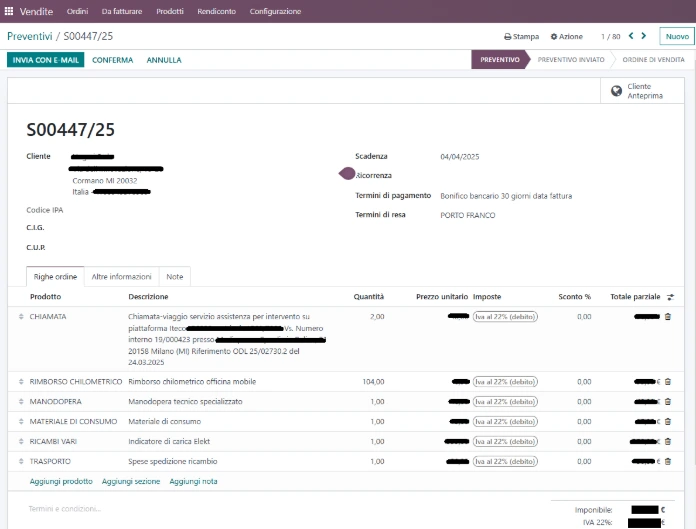Click the CONFERMA button
Viewport: 696px width, 529px height.
[112, 60]
